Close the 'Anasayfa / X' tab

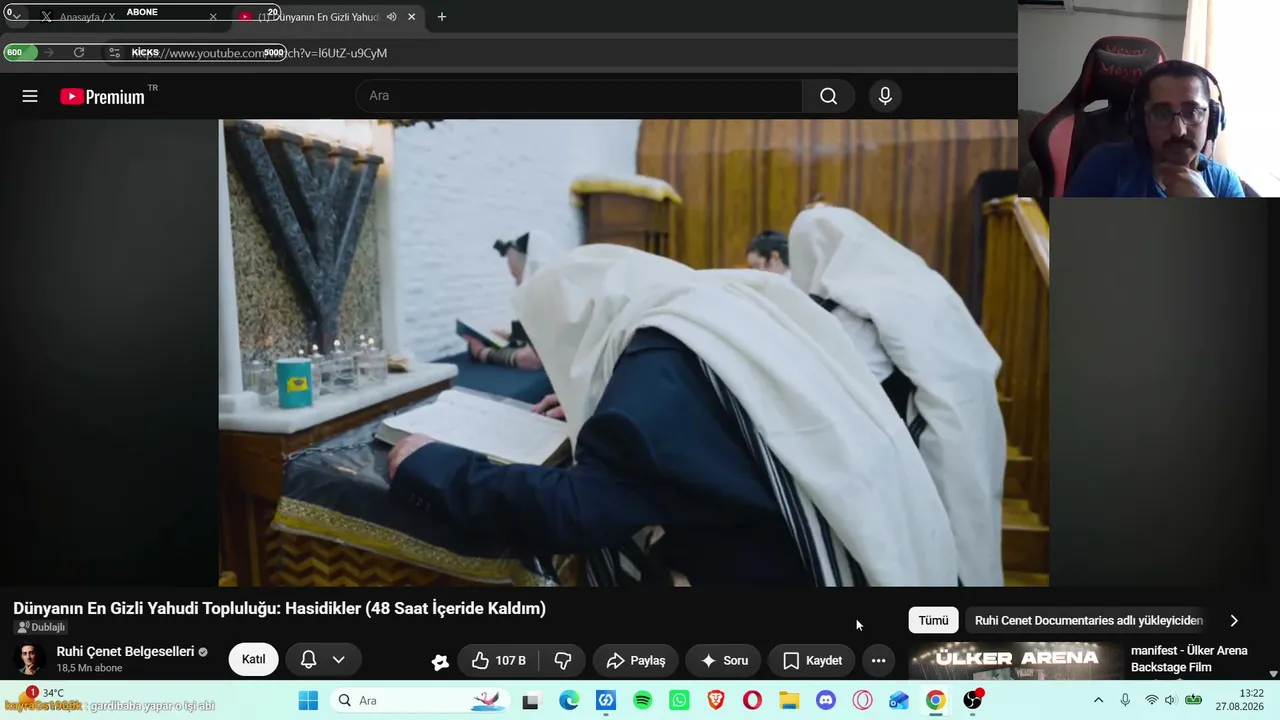coord(213,17)
